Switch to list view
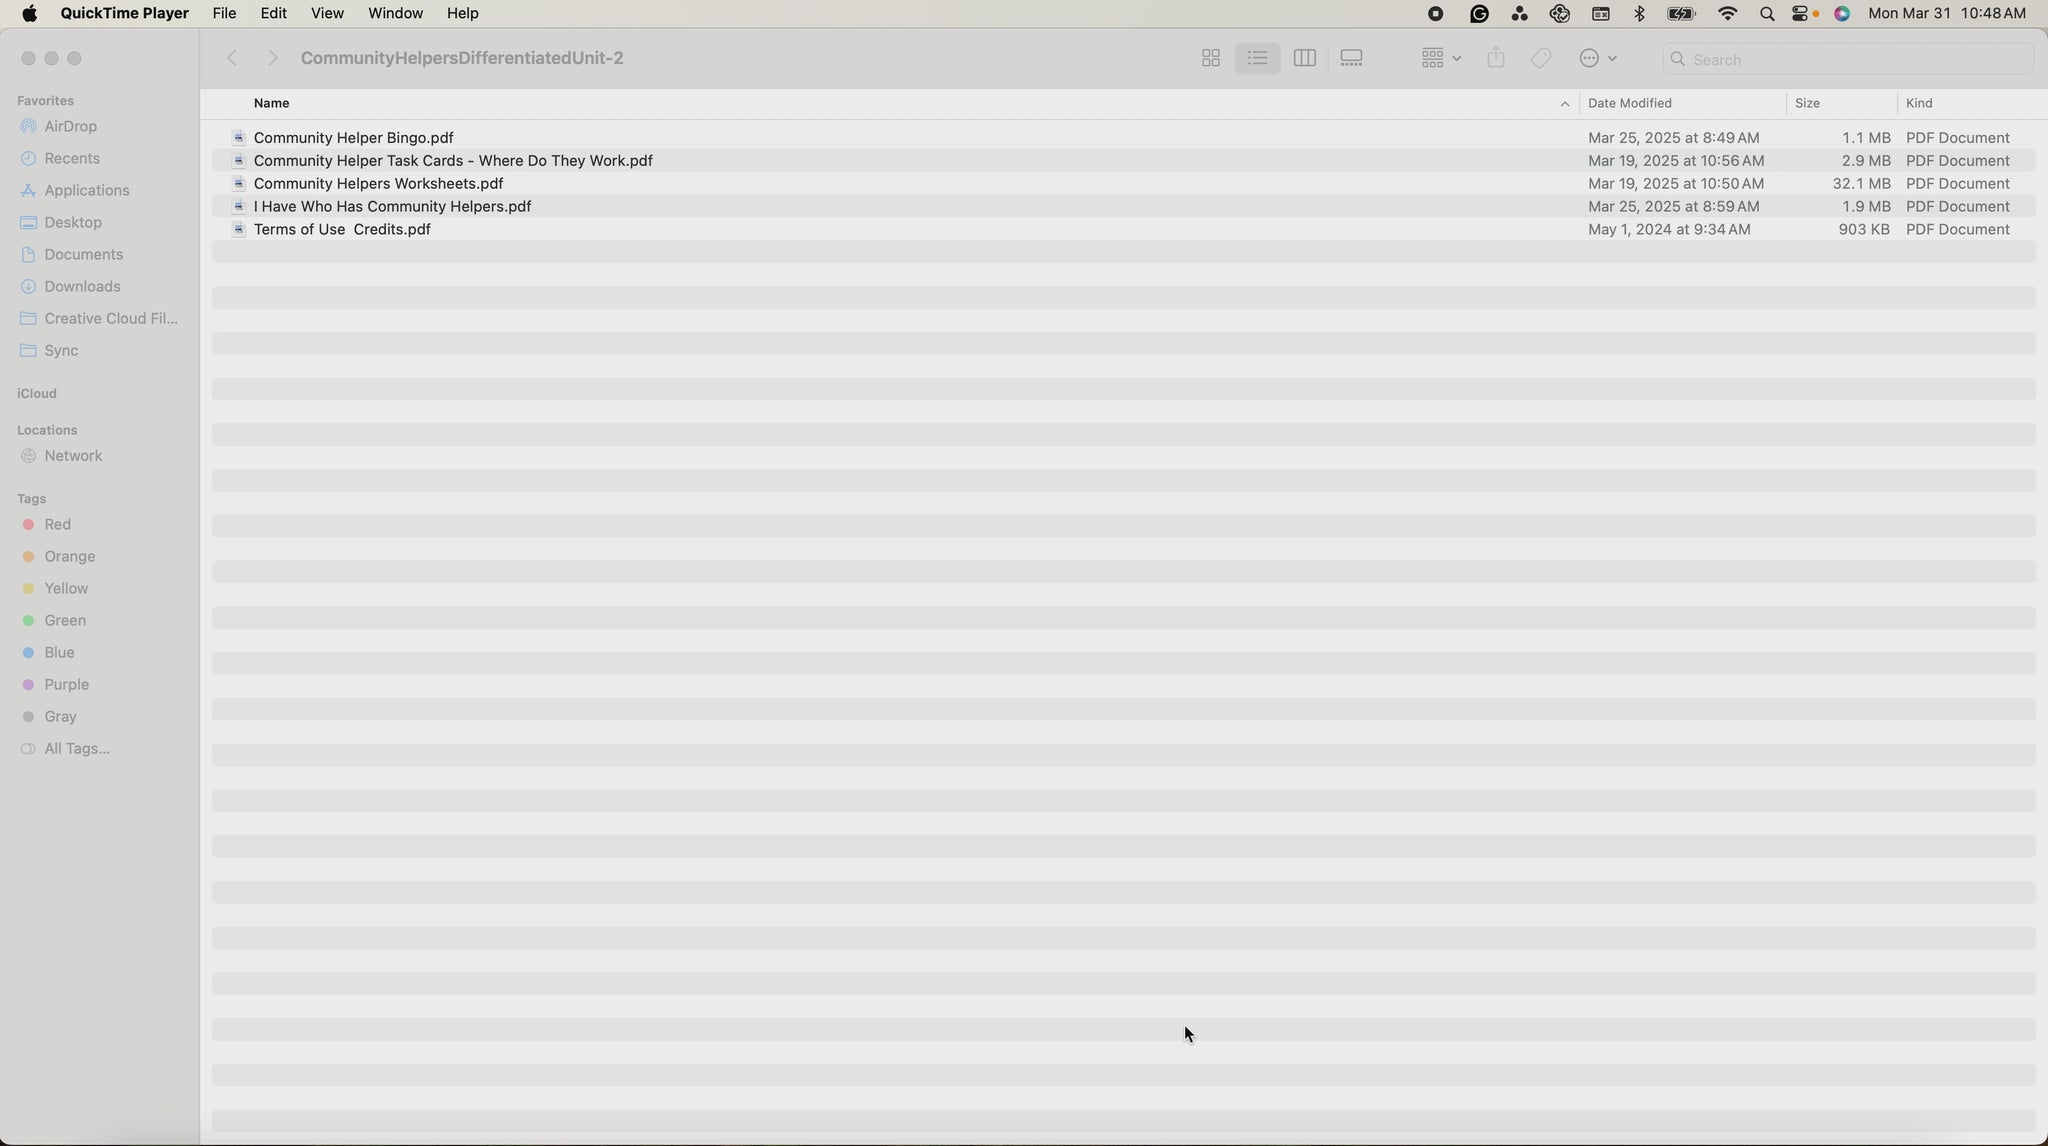2048x1146 pixels. 1257,59
